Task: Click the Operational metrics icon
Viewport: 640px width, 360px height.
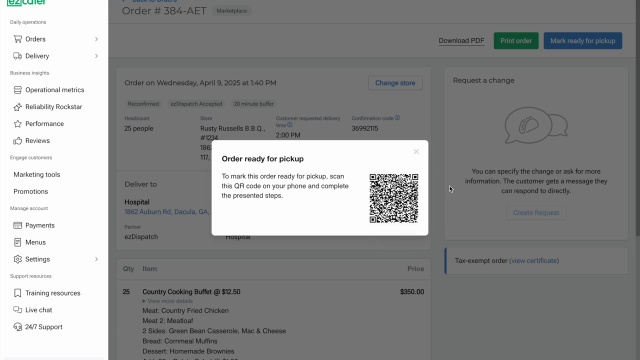Action: [18, 90]
